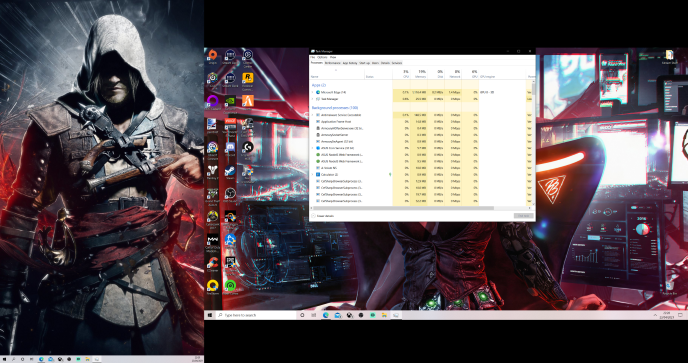The image size is (688, 363).
Task: Show hidden icons chevron in system tray
Action: click(x=656, y=315)
